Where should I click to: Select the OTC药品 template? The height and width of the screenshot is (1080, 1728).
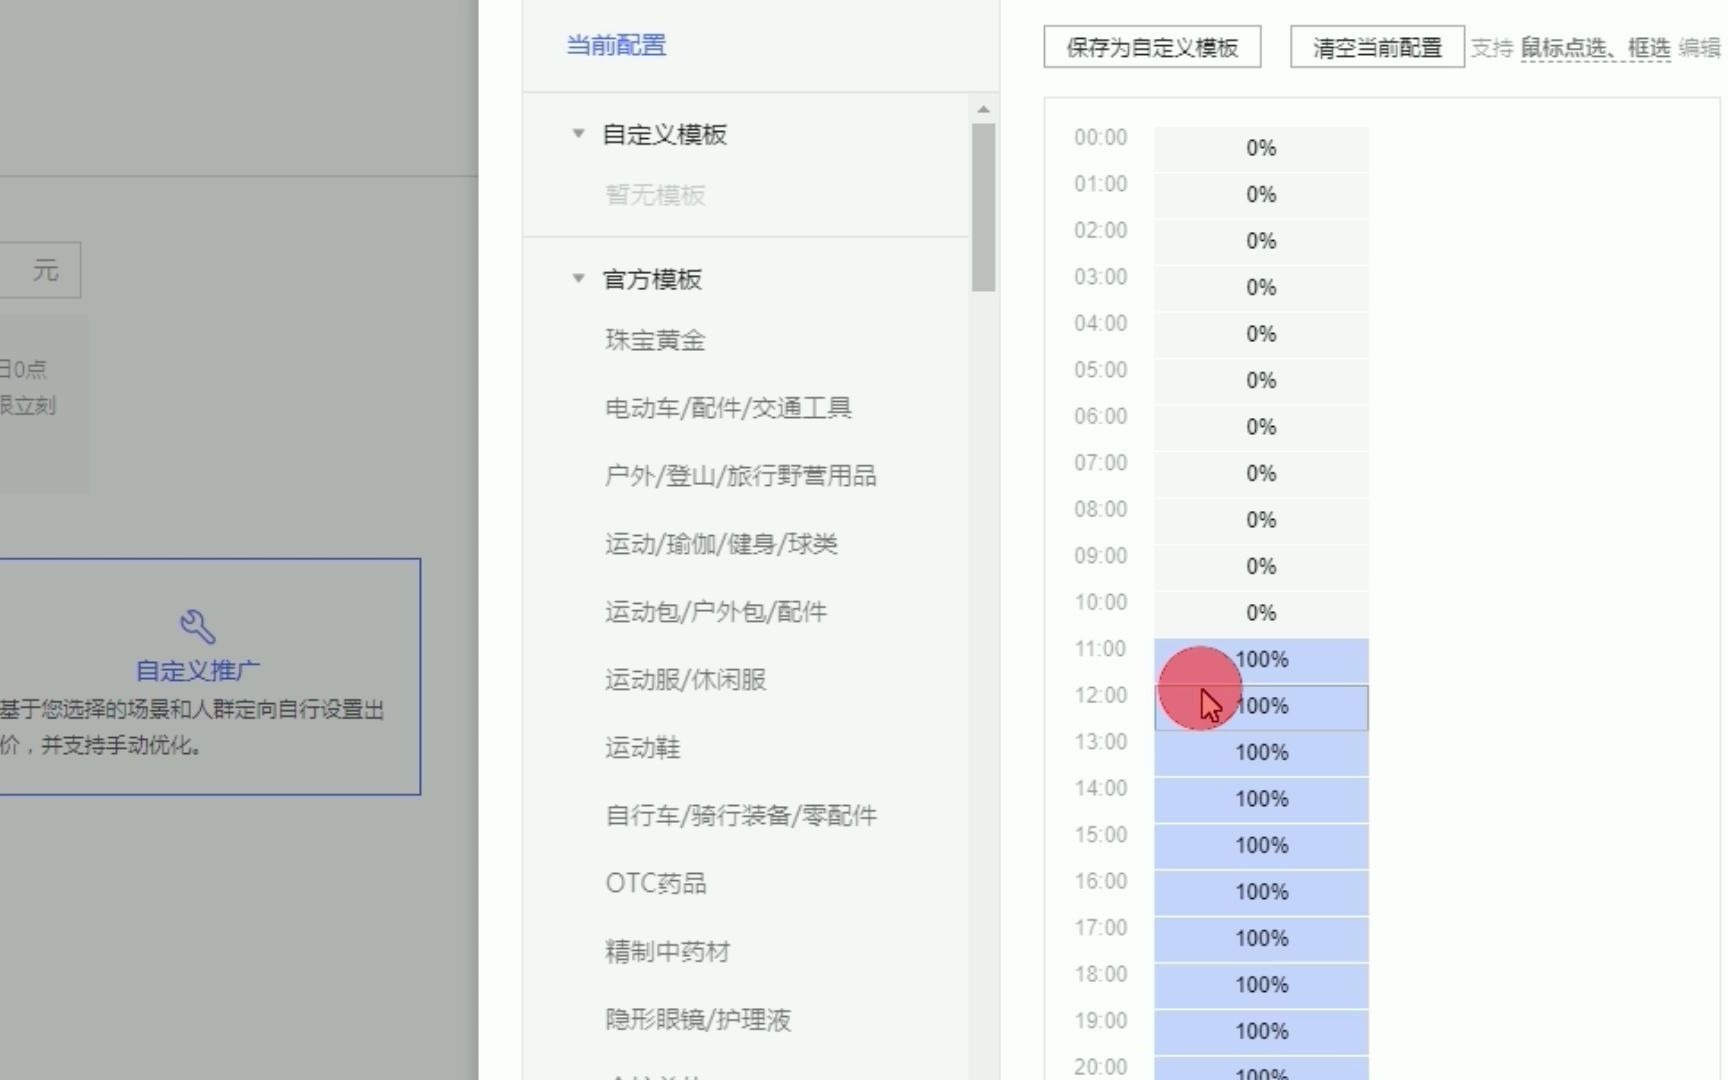656,884
